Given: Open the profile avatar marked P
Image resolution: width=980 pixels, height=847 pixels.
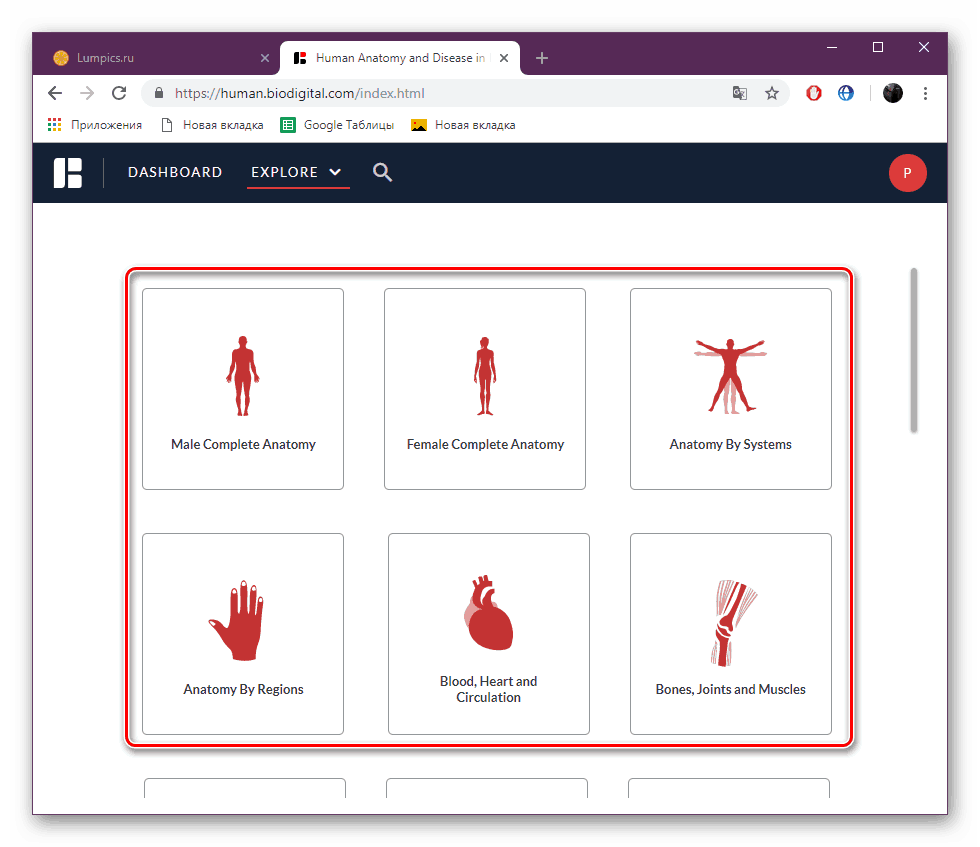Looking at the screenshot, I should pos(908,172).
